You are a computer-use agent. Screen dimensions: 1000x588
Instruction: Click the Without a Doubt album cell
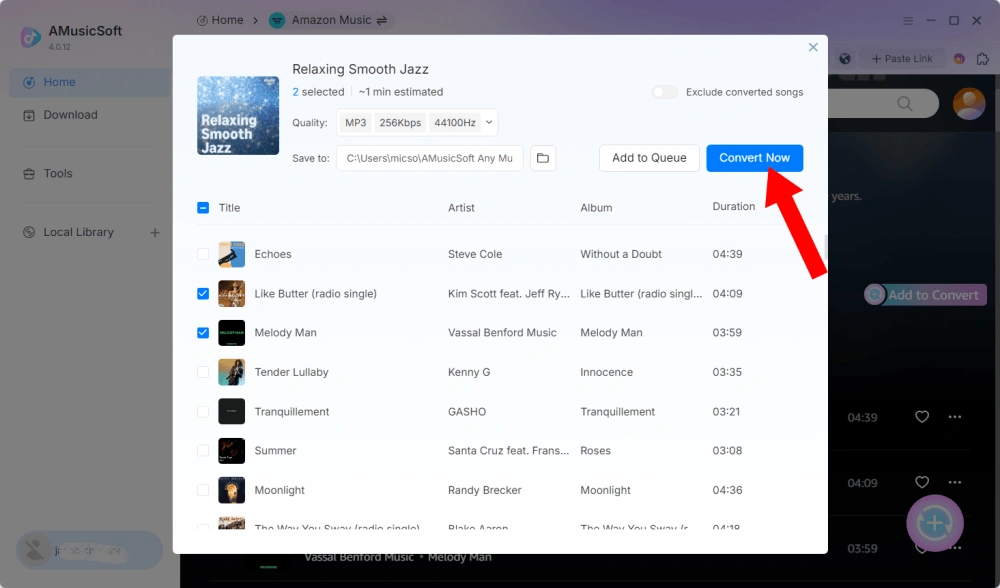(x=621, y=254)
